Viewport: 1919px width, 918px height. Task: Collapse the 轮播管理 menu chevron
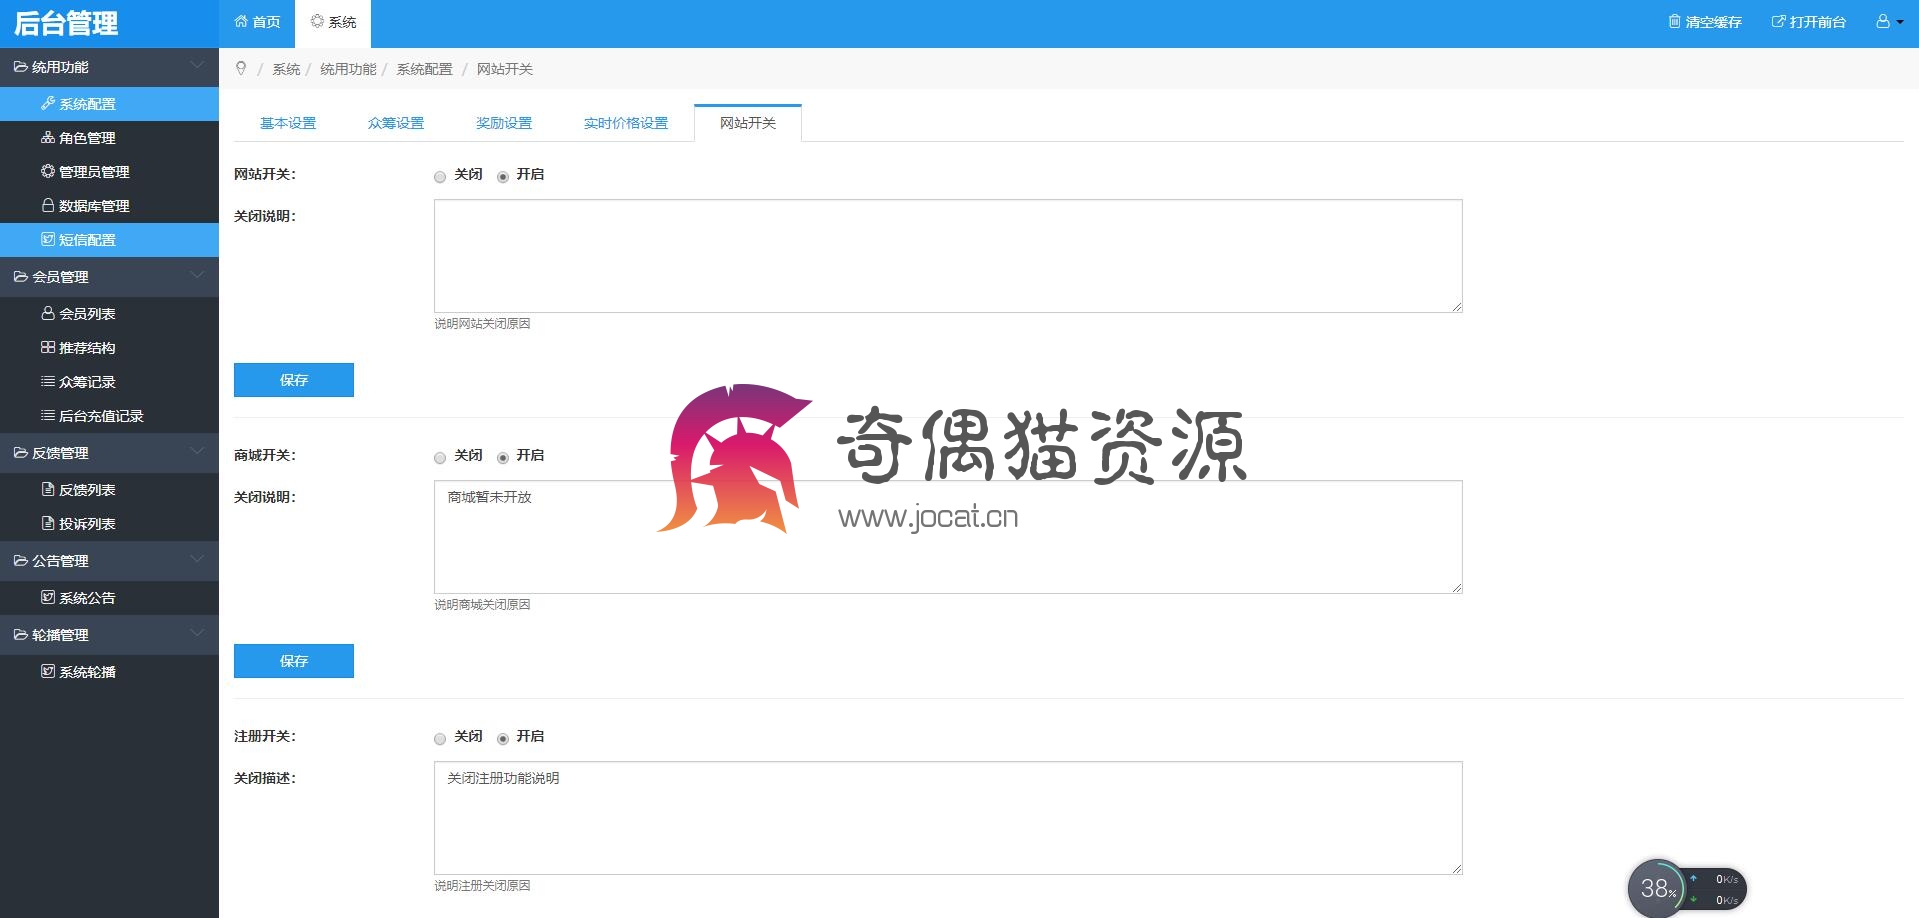pyautogui.click(x=197, y=634)
